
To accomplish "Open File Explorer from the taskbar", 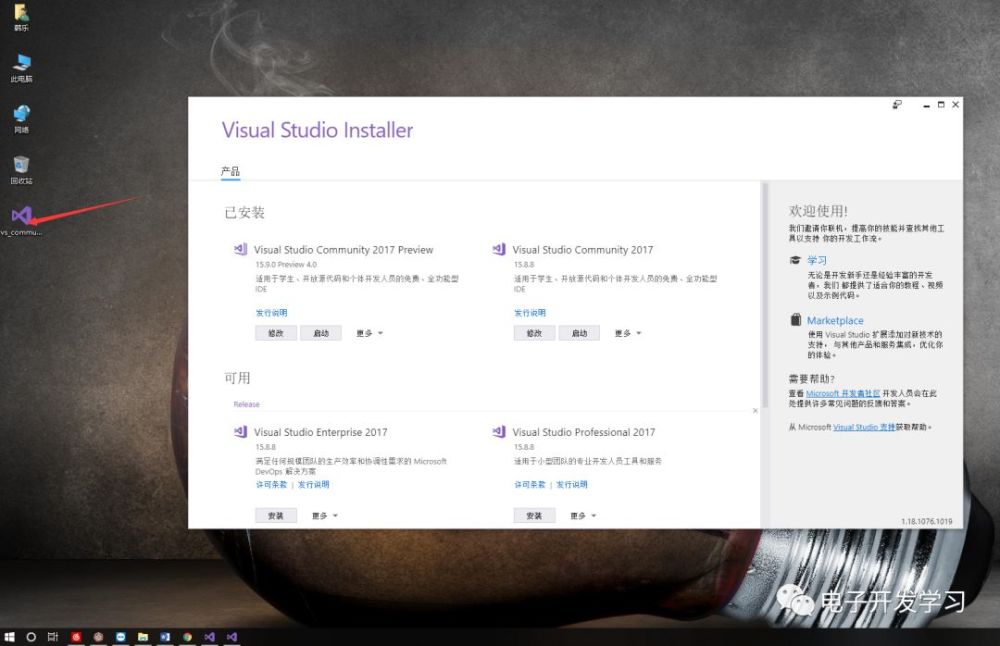I will pos(143,636).
